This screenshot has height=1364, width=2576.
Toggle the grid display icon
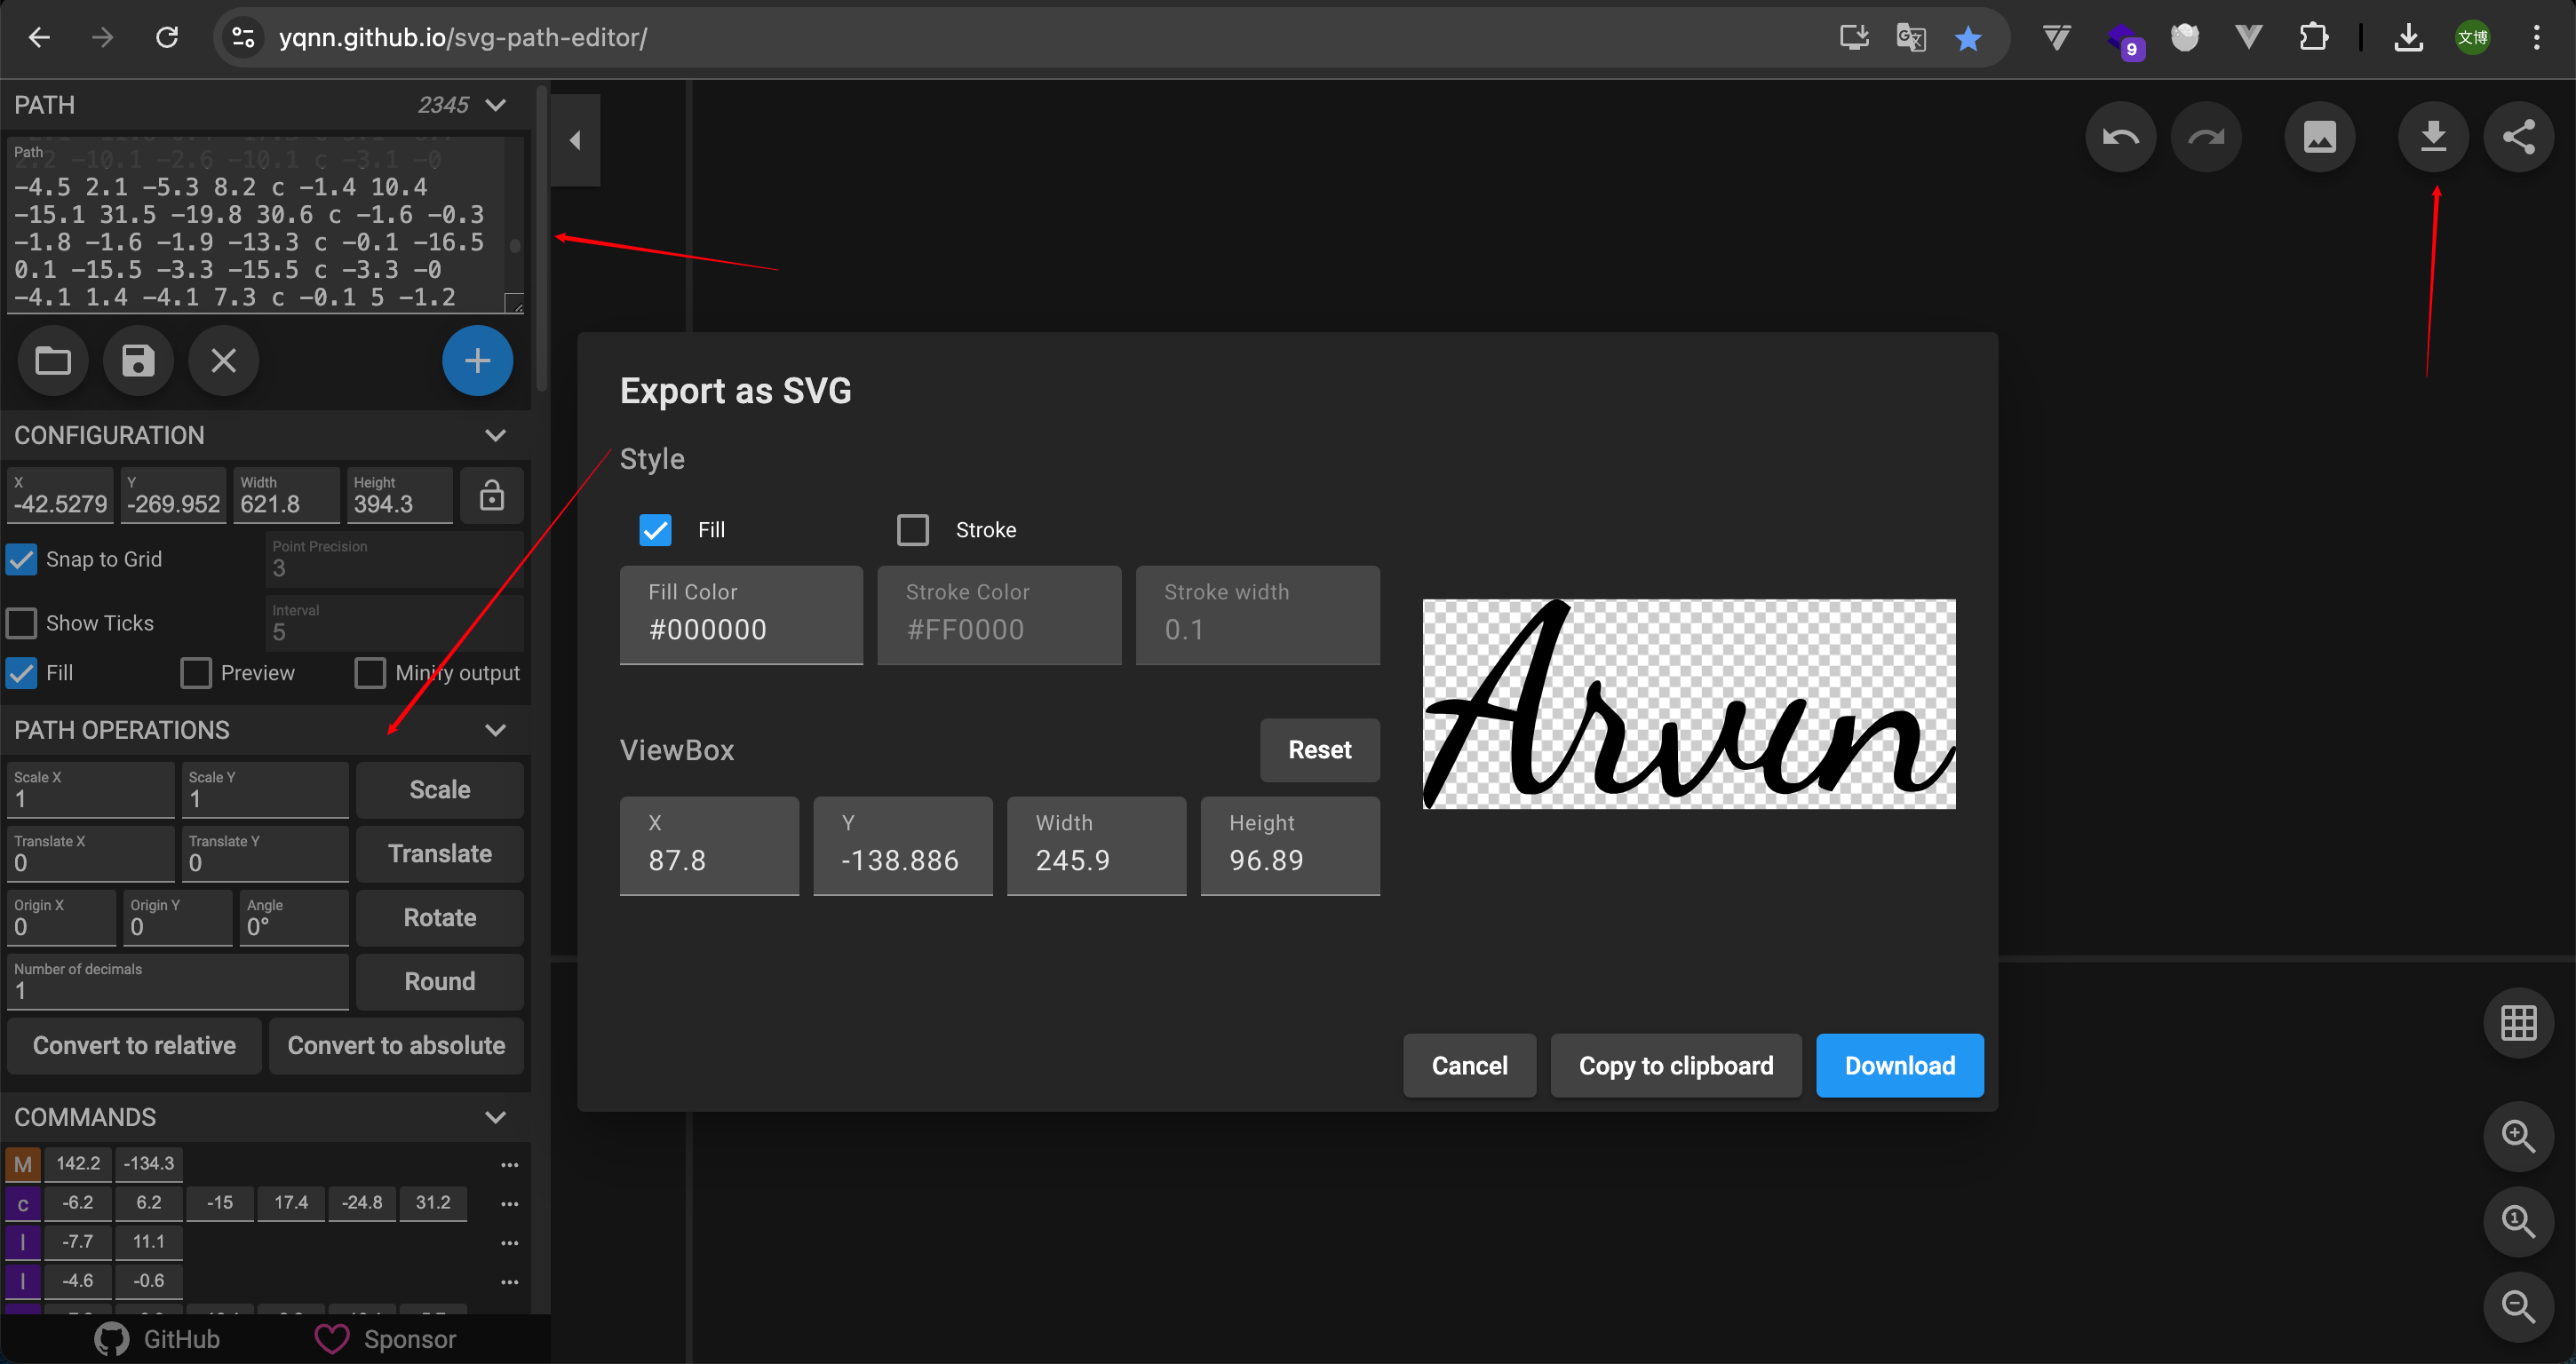pyautogui.click(x=2517, y=1023)
